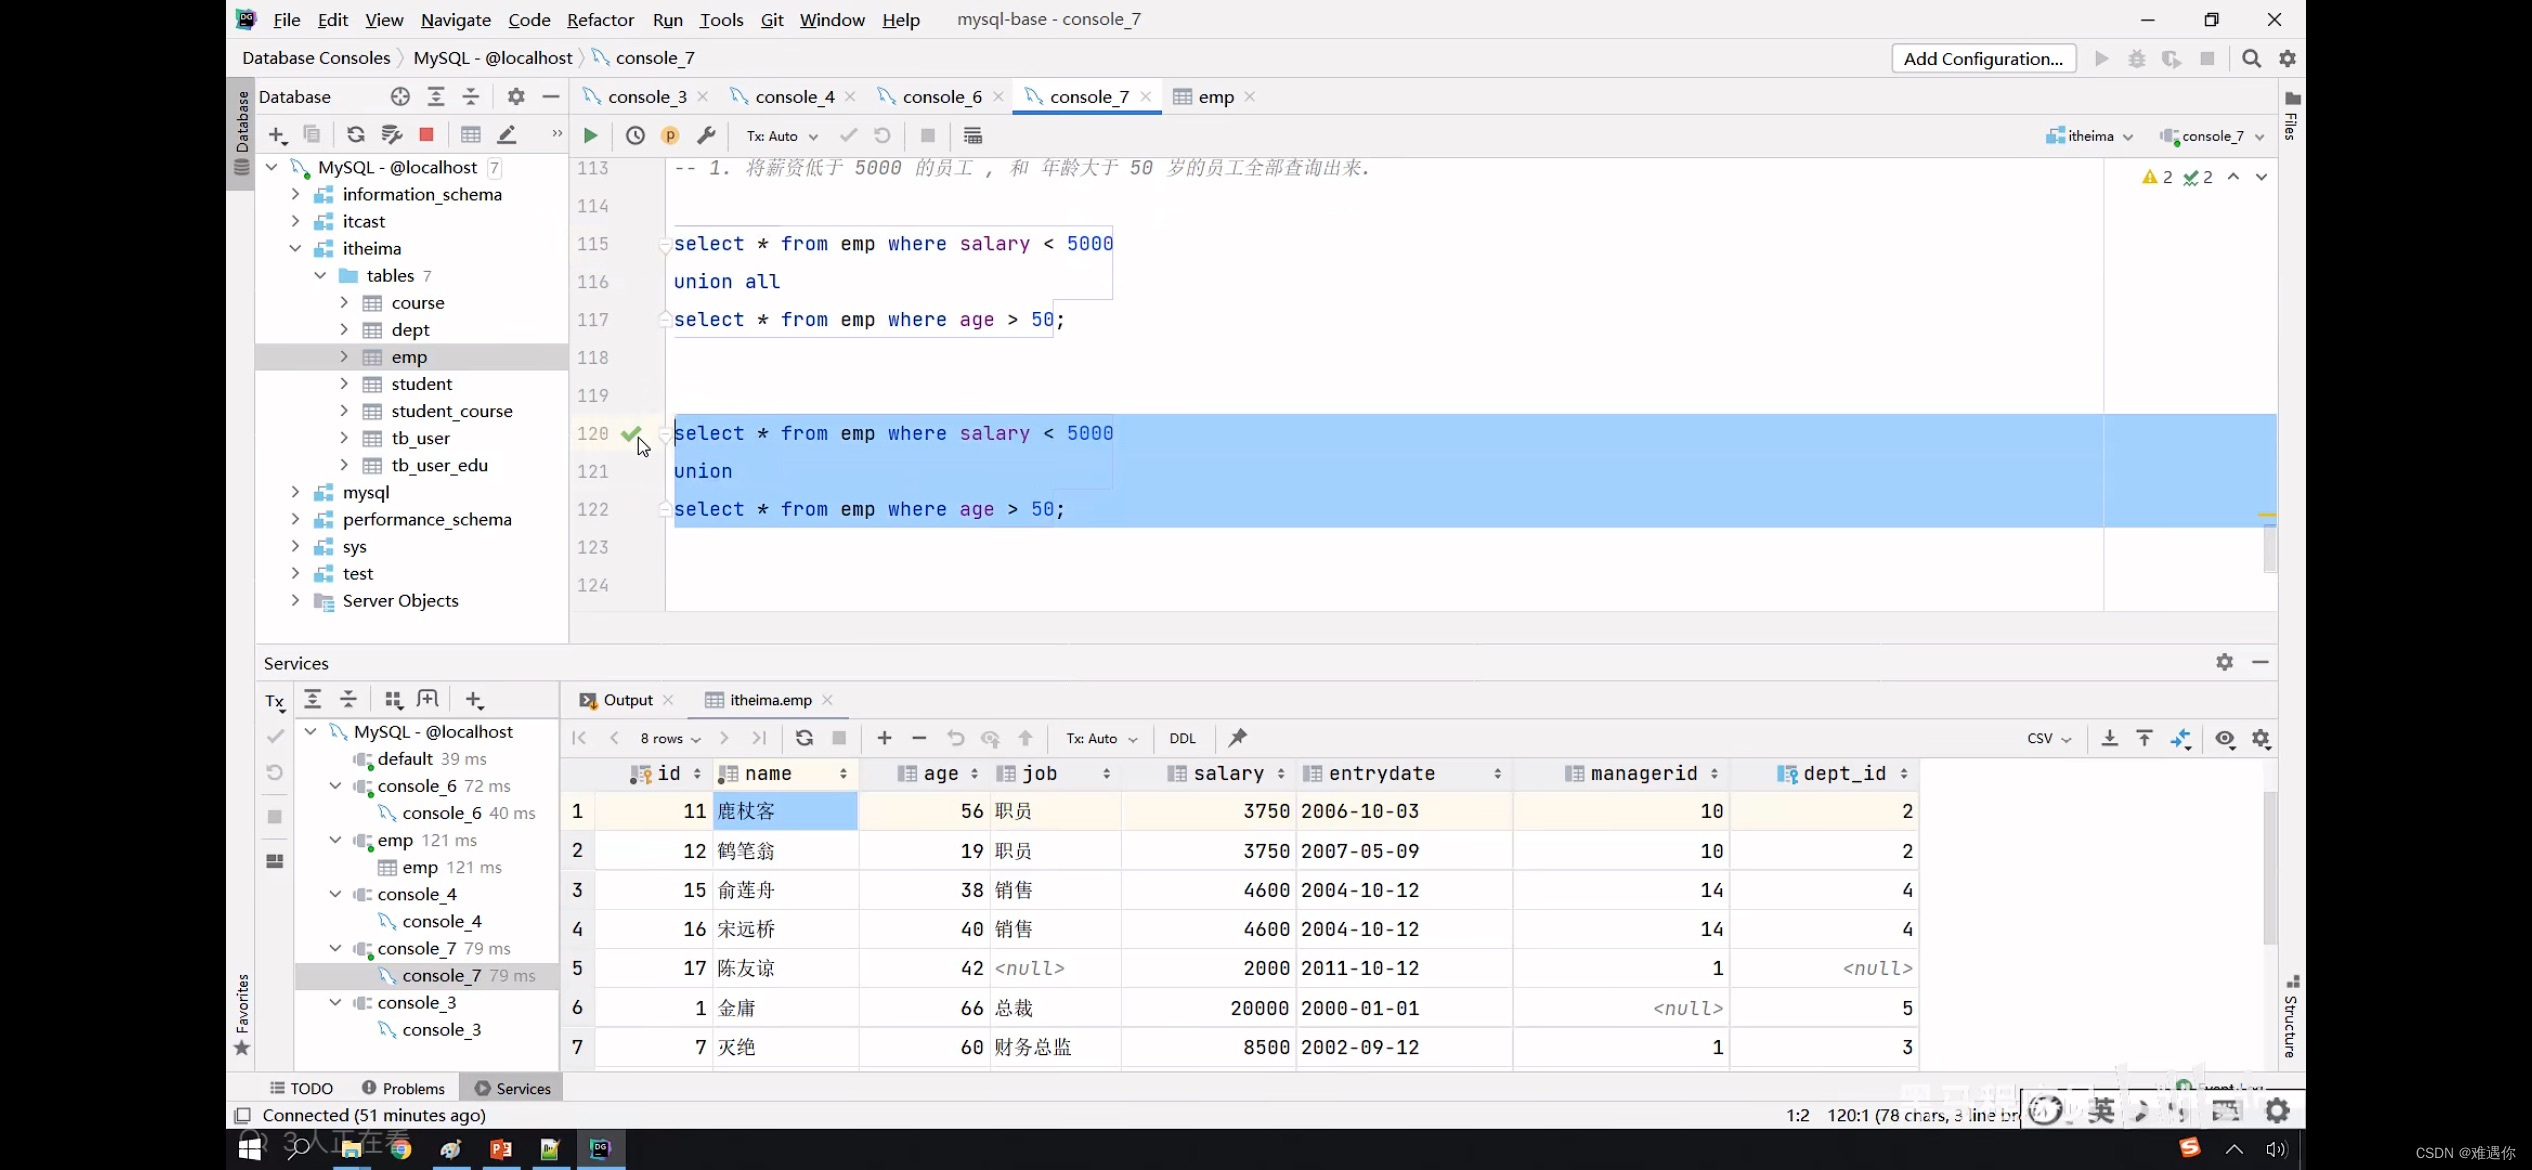Screen dimensions: 2532x1170
Task: Select the cell containing 2006-10-03
Action: click(1404, 811)
